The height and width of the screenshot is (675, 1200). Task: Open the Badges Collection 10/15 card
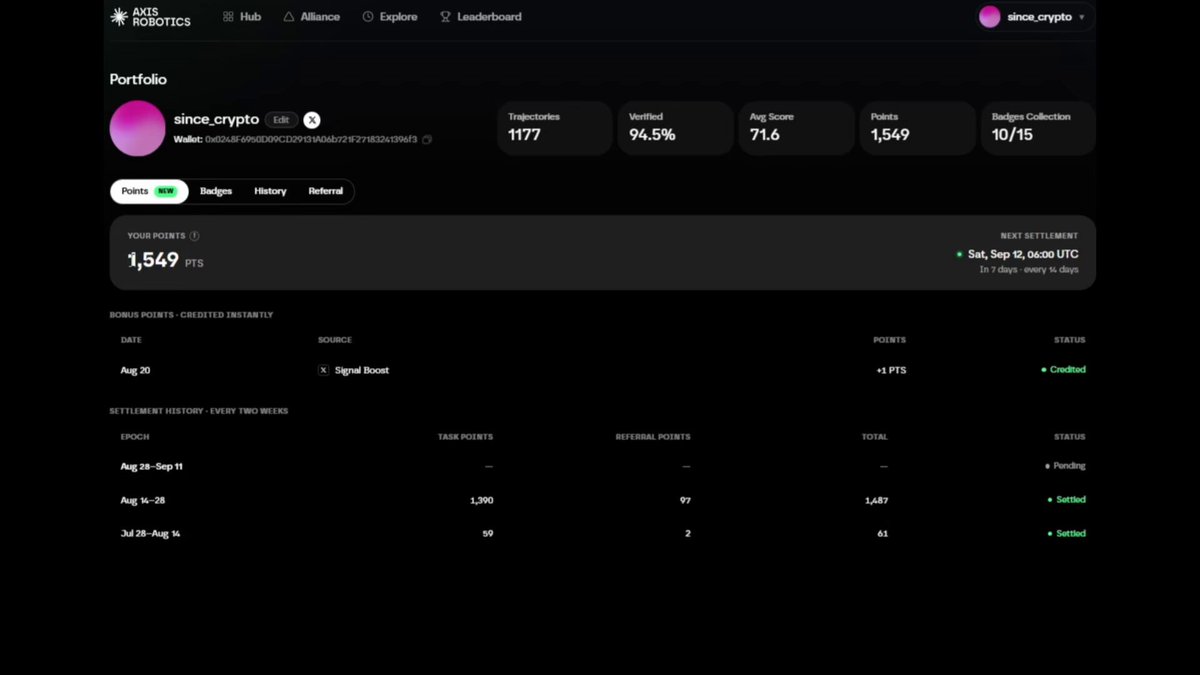(1038, 128)
